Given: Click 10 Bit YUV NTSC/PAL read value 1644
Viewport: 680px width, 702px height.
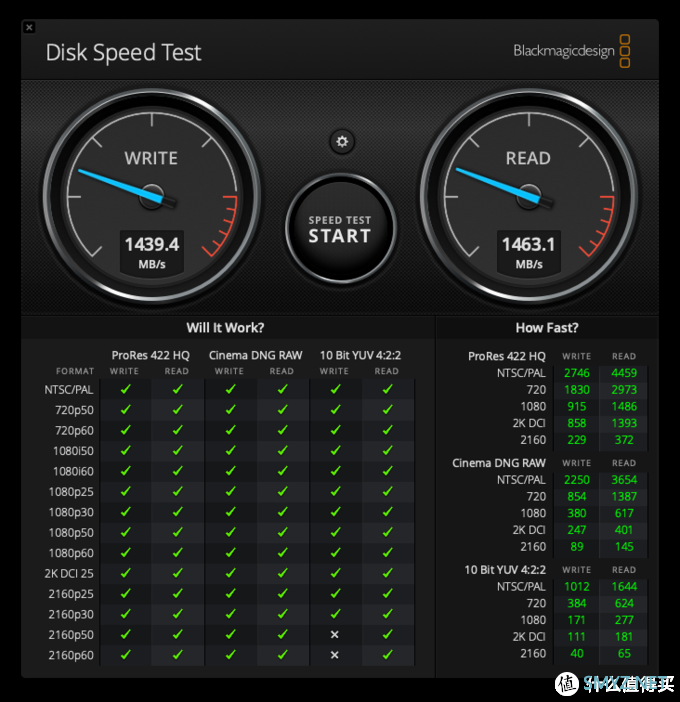Looking at the screenshot, I should pyautogui.click(x=624, y=586).
